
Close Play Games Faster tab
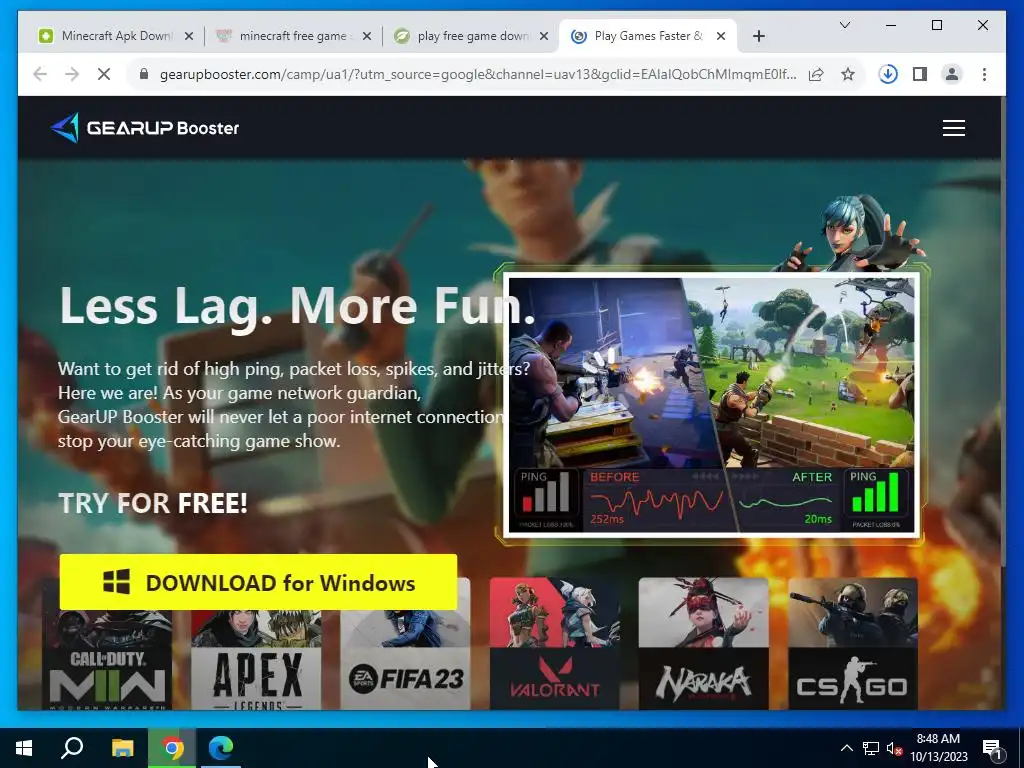[x=721, y=36]
